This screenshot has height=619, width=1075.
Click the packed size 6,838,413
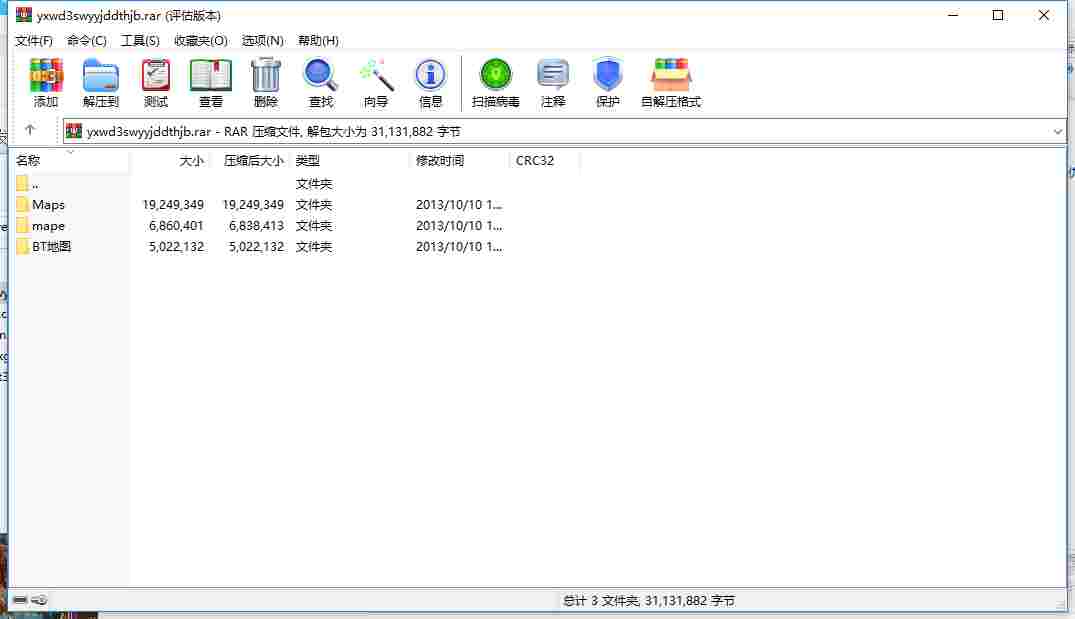coord(256,226)
